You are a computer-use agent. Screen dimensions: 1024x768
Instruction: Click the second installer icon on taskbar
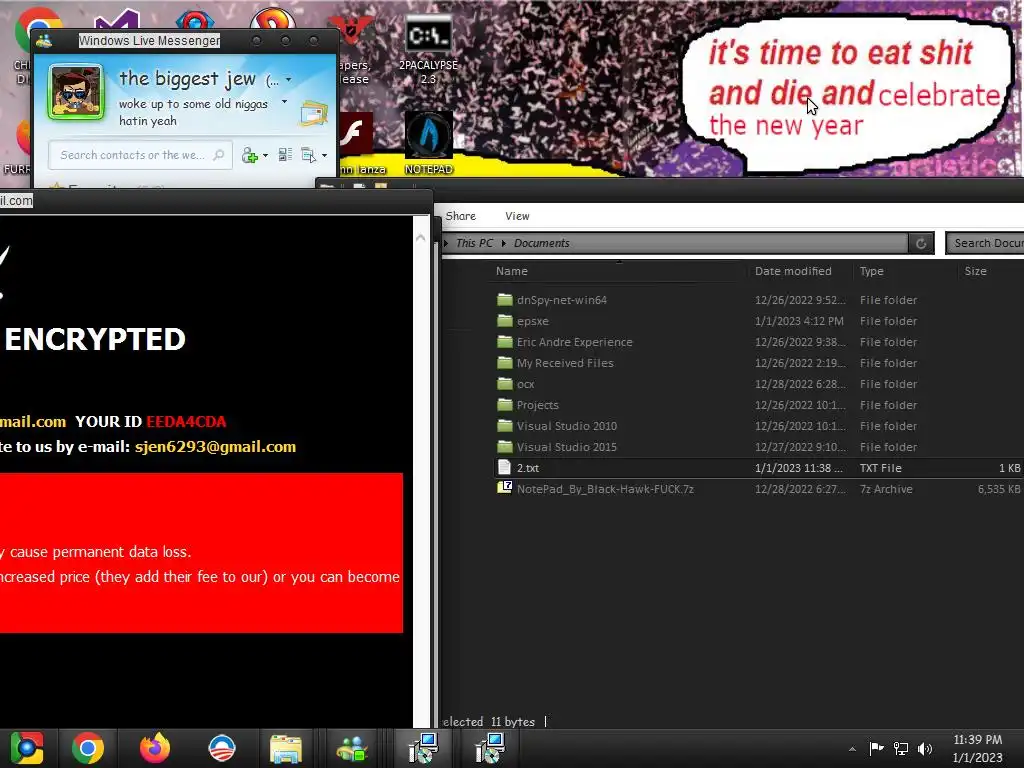490,748
